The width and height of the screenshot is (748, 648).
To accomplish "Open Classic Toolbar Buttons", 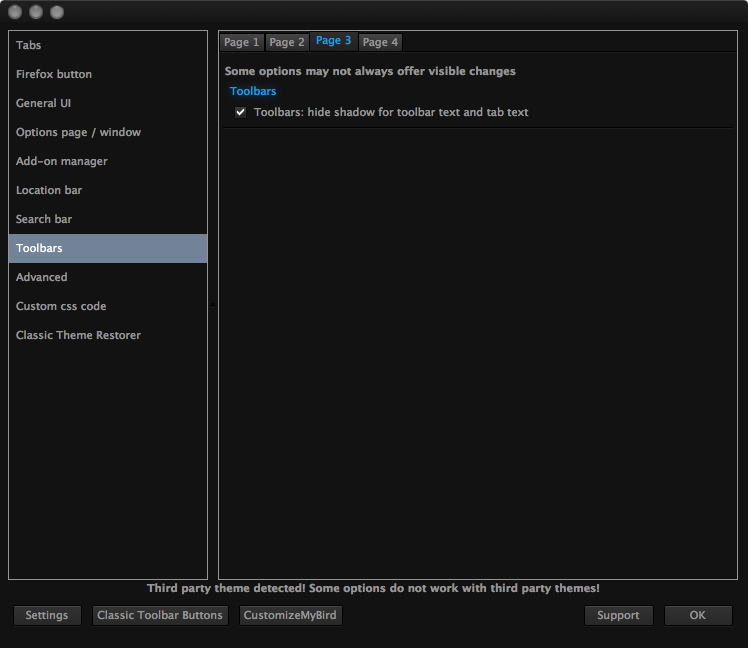I will [160, 616].
